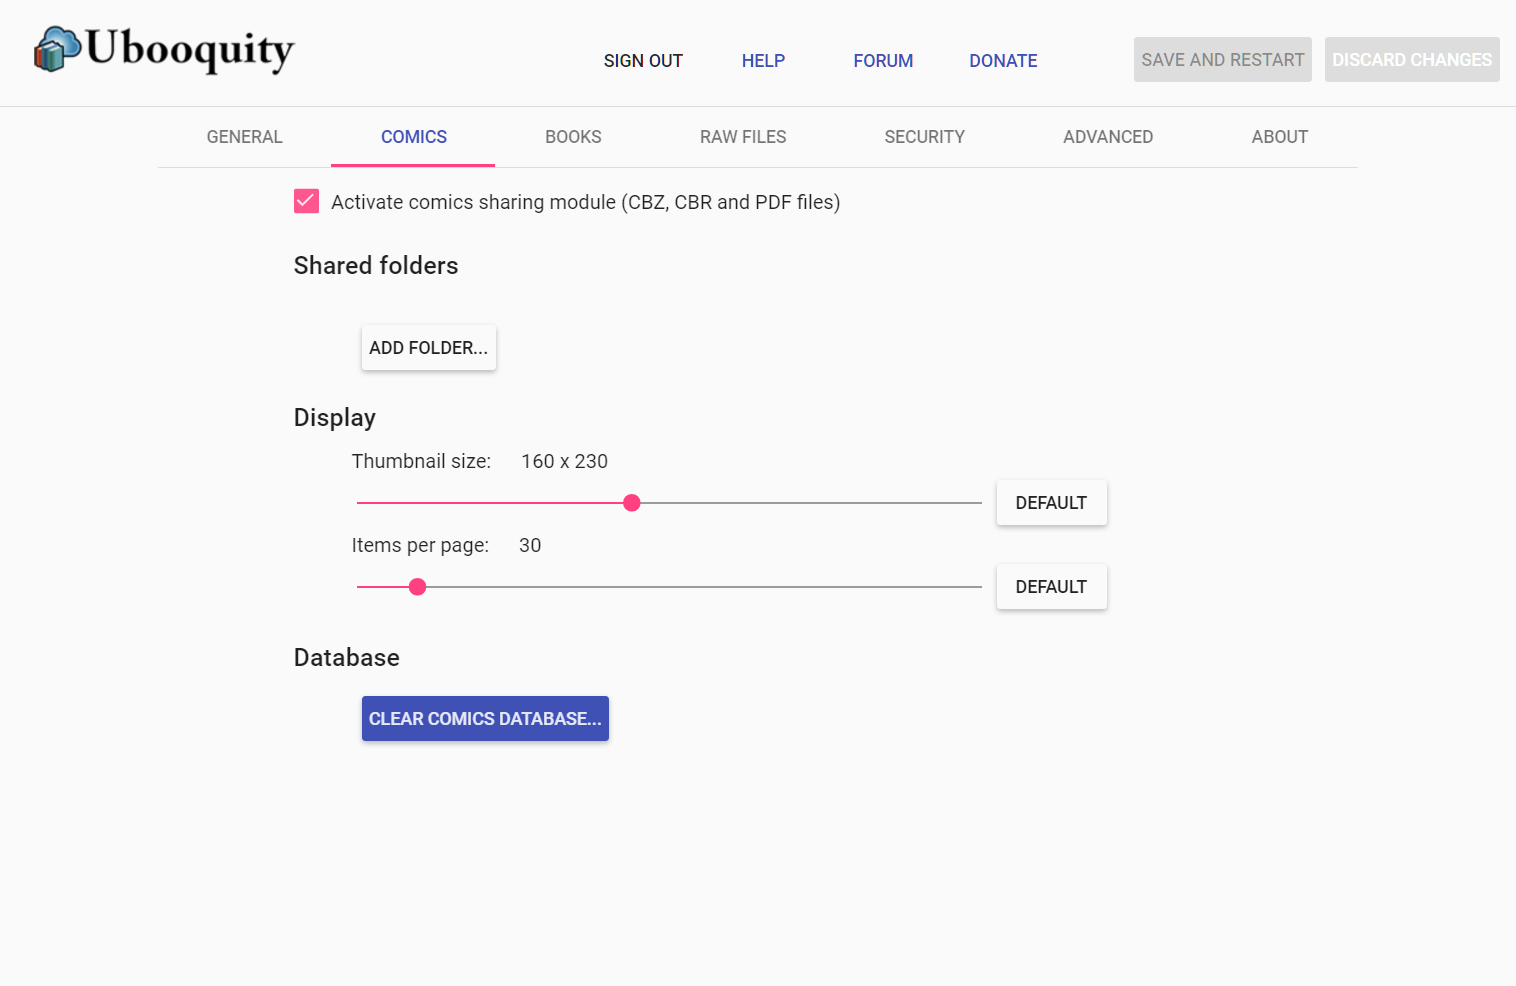Click the Items per page slider handle
The height and width of the screenshot is (986, 1516).
click(418, 587)
